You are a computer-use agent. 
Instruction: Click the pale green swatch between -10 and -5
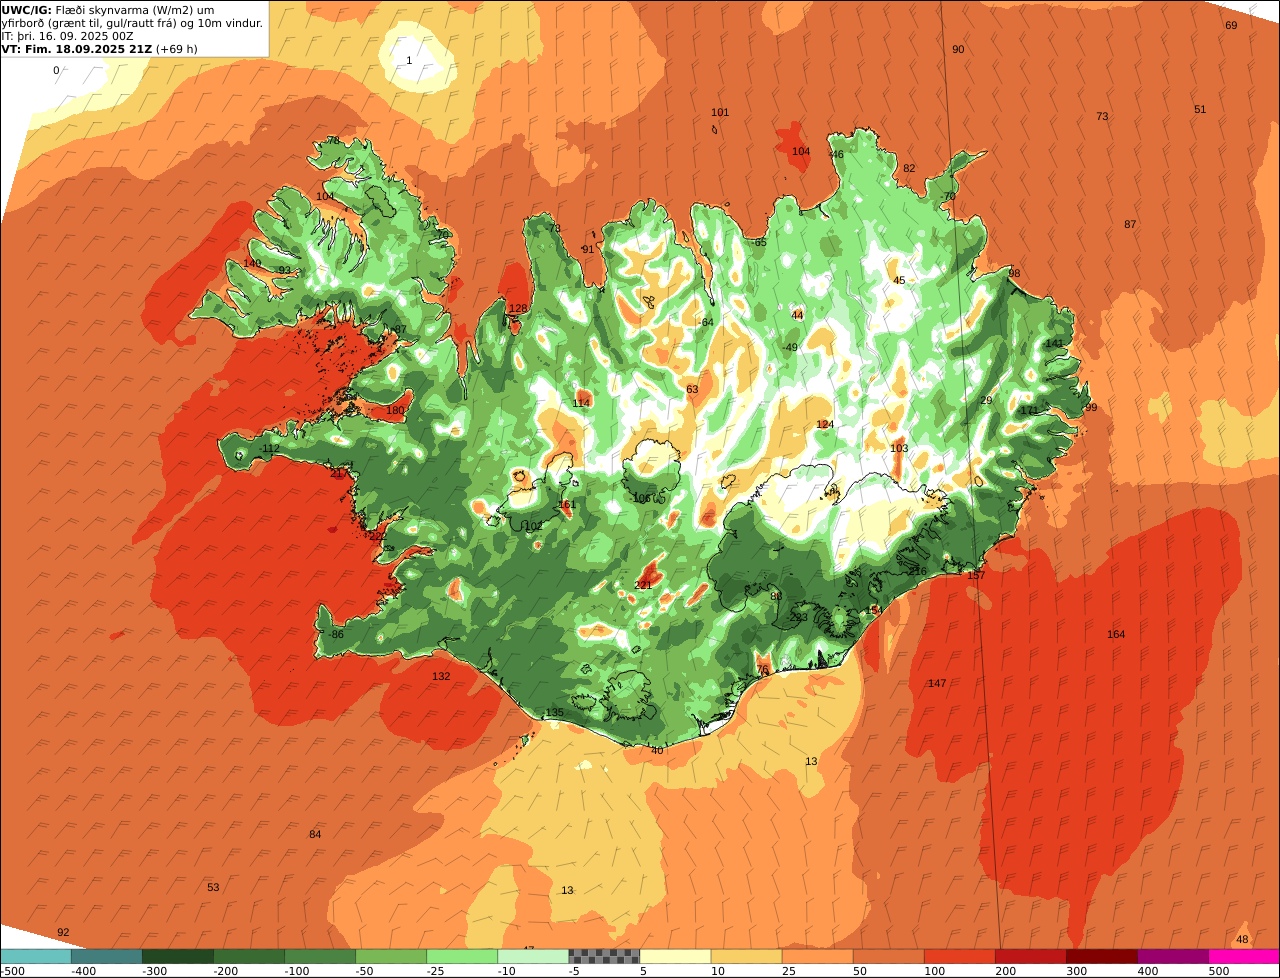(x=533, y=956)
